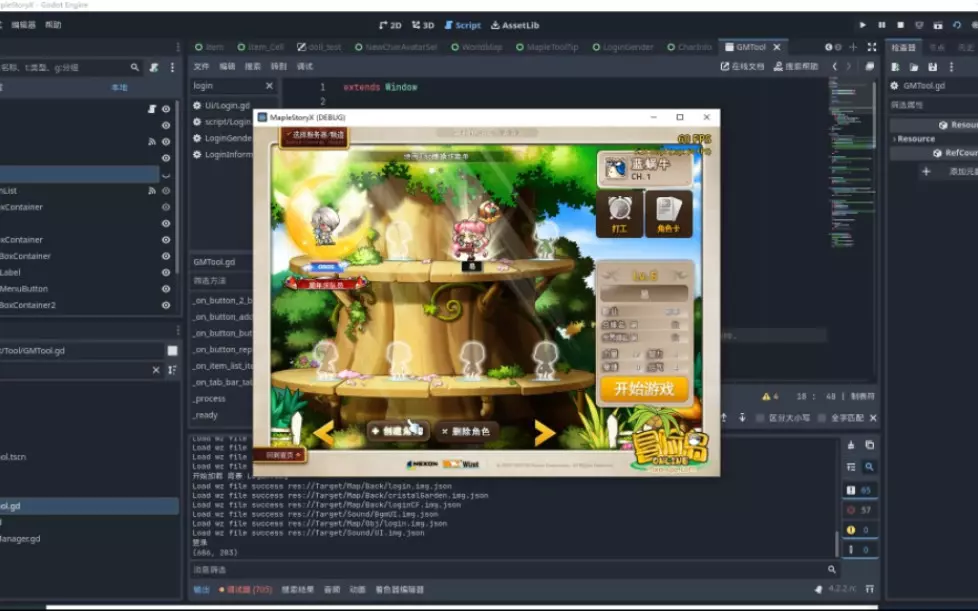This screenshot has height=611, width=978.
Task: Click the warnings indicator in script status bar
Action: pyautogui.click(x=770, y=397)
